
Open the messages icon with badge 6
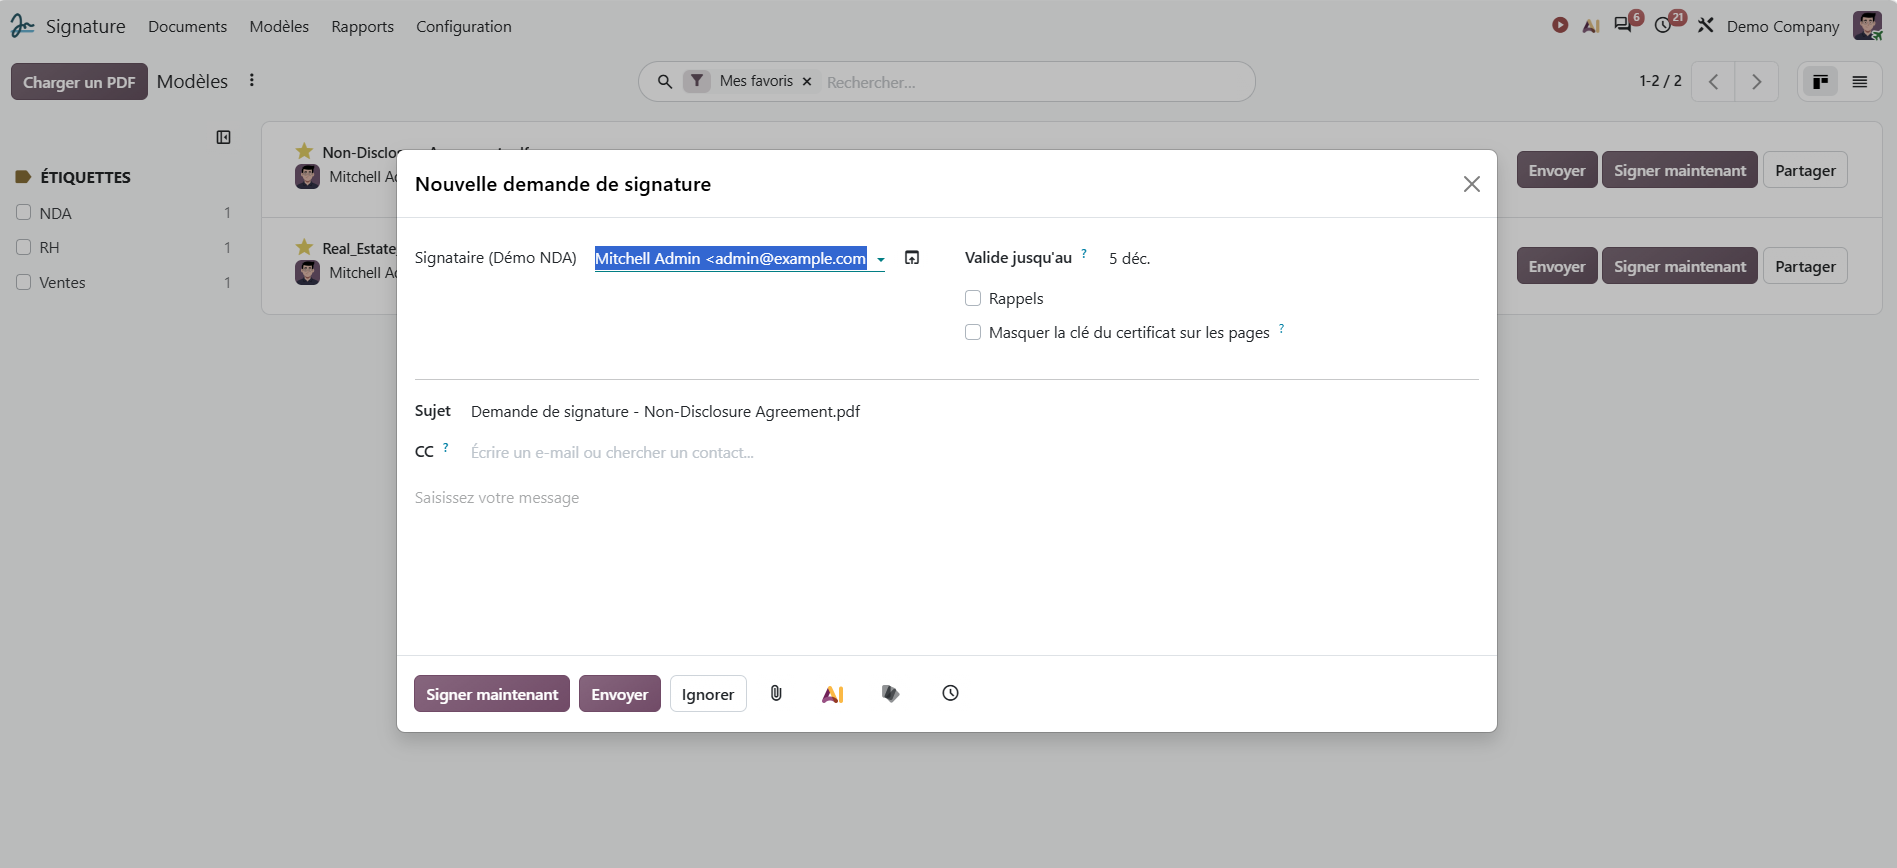tap(1625, 24)
